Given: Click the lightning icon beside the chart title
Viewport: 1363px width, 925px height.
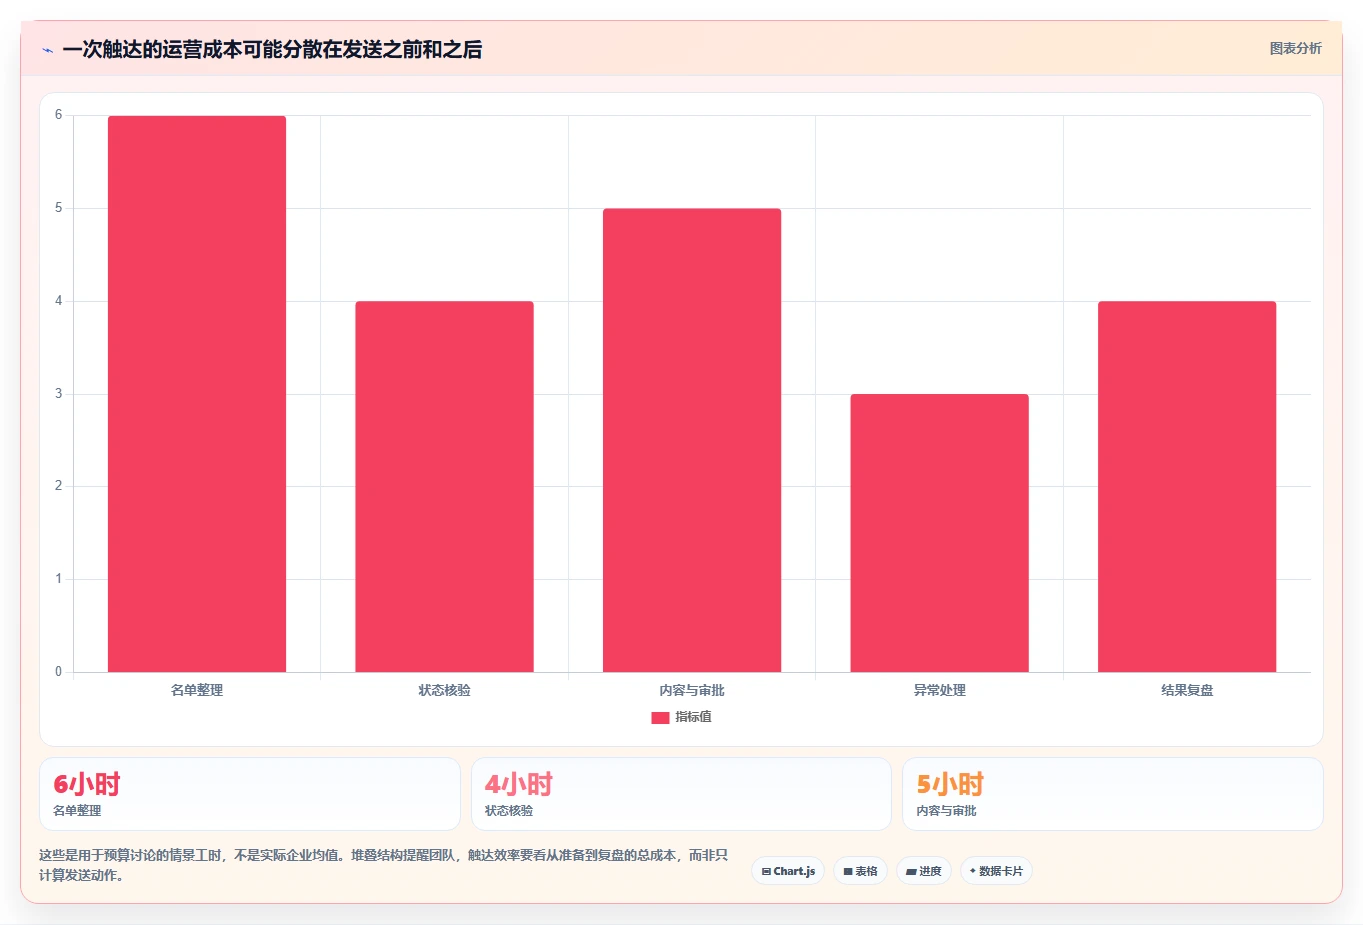Looking at the screenshot, I should point(47,50).
